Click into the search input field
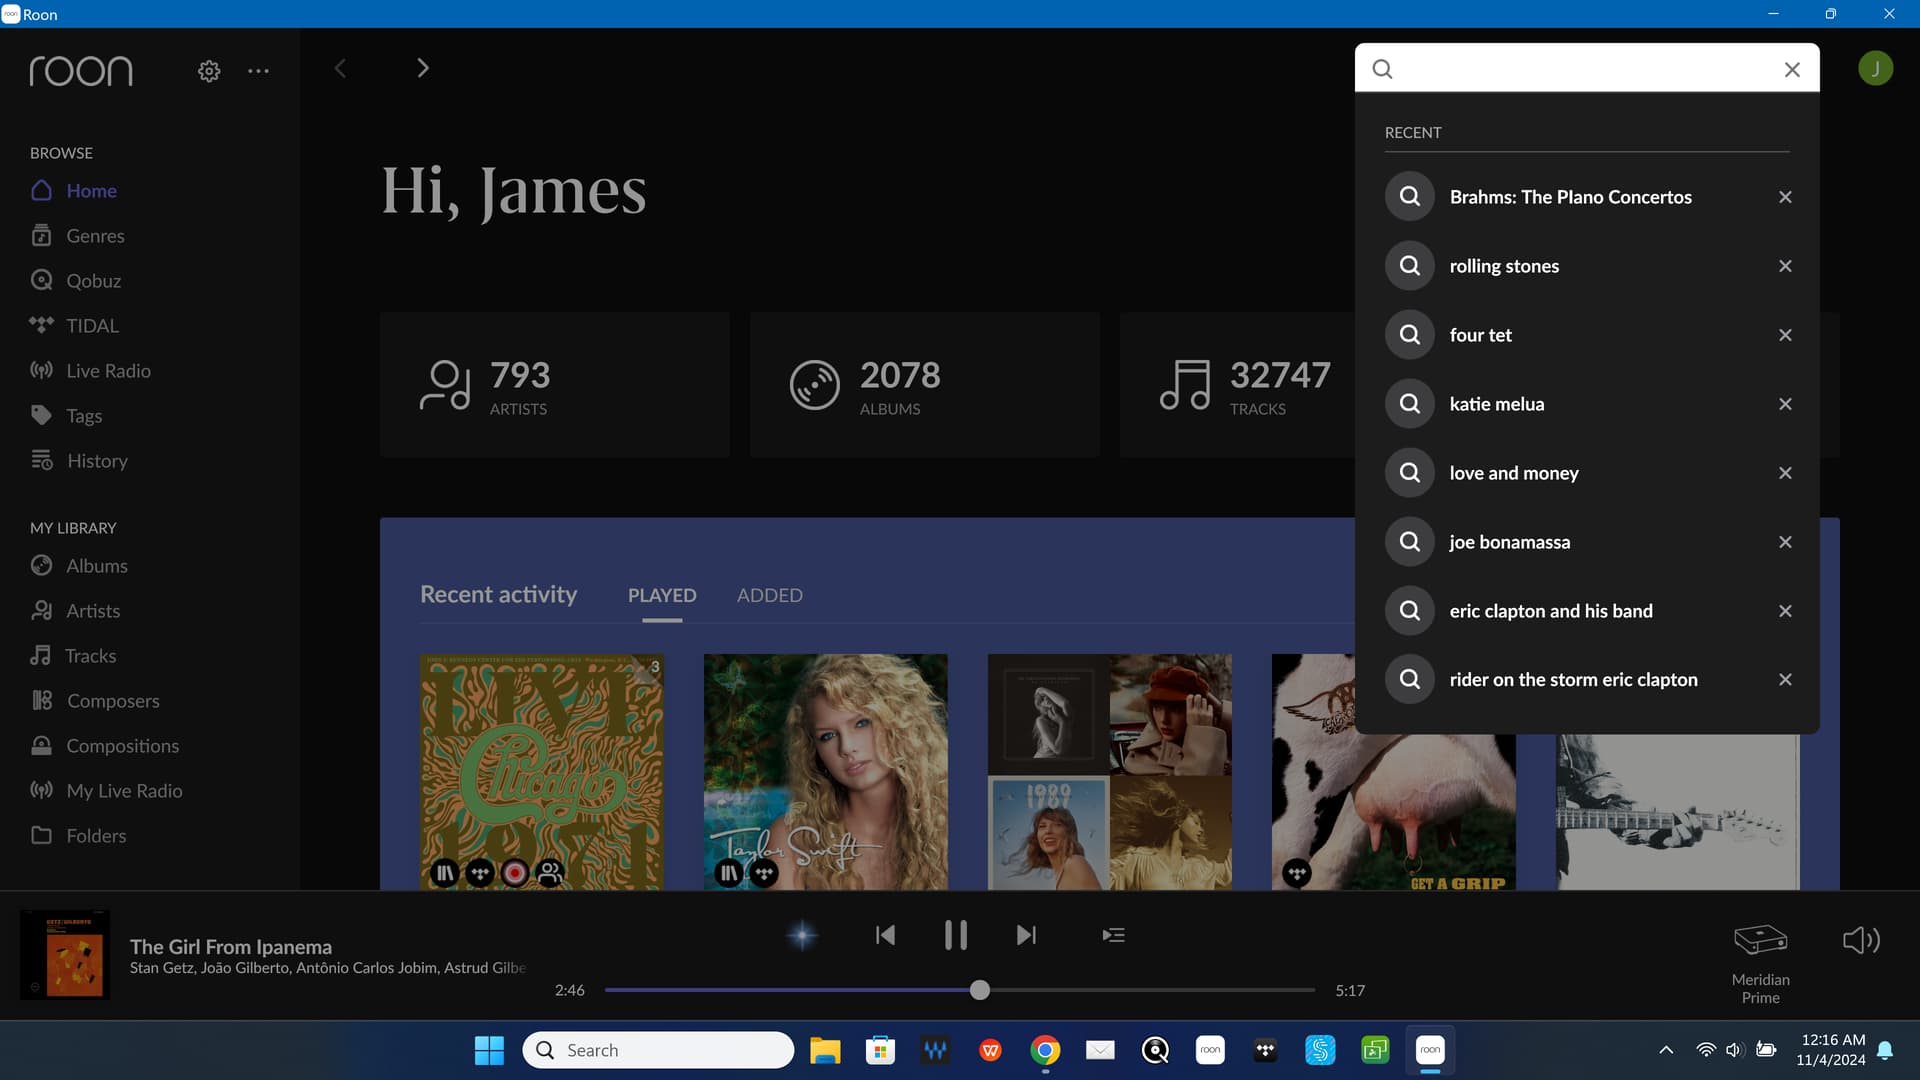Viewport: 1920px width, 1080px height. 1585,68
